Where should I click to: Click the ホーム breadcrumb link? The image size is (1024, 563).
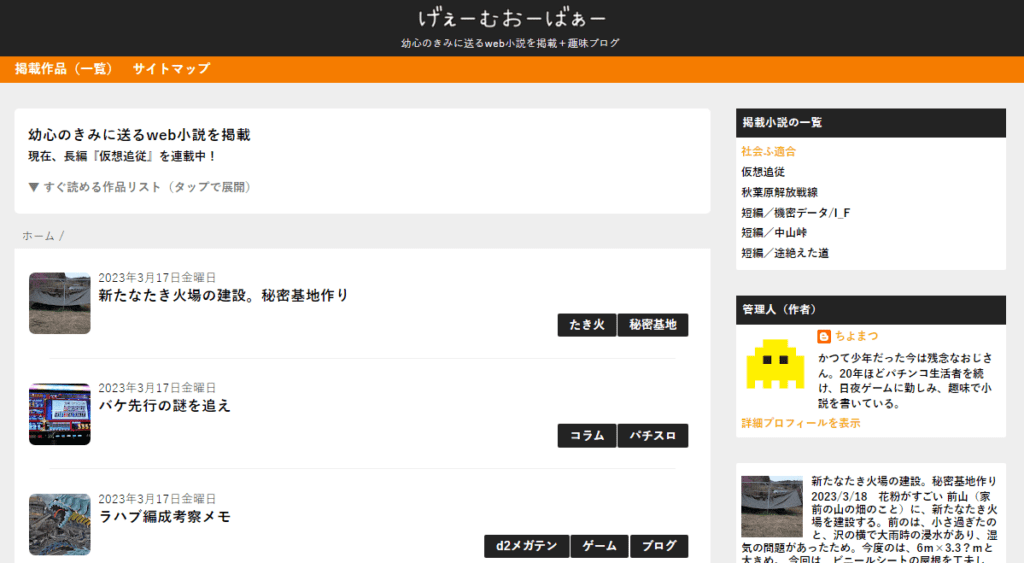click(x=38, y=236)
